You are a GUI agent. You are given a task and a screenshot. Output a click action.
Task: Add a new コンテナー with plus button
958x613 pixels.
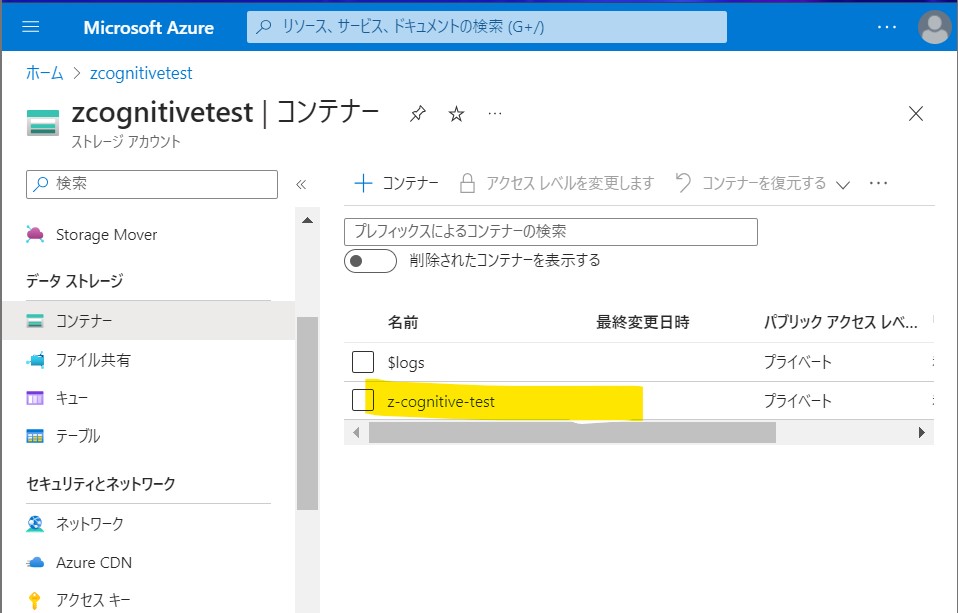coord(397,183)
